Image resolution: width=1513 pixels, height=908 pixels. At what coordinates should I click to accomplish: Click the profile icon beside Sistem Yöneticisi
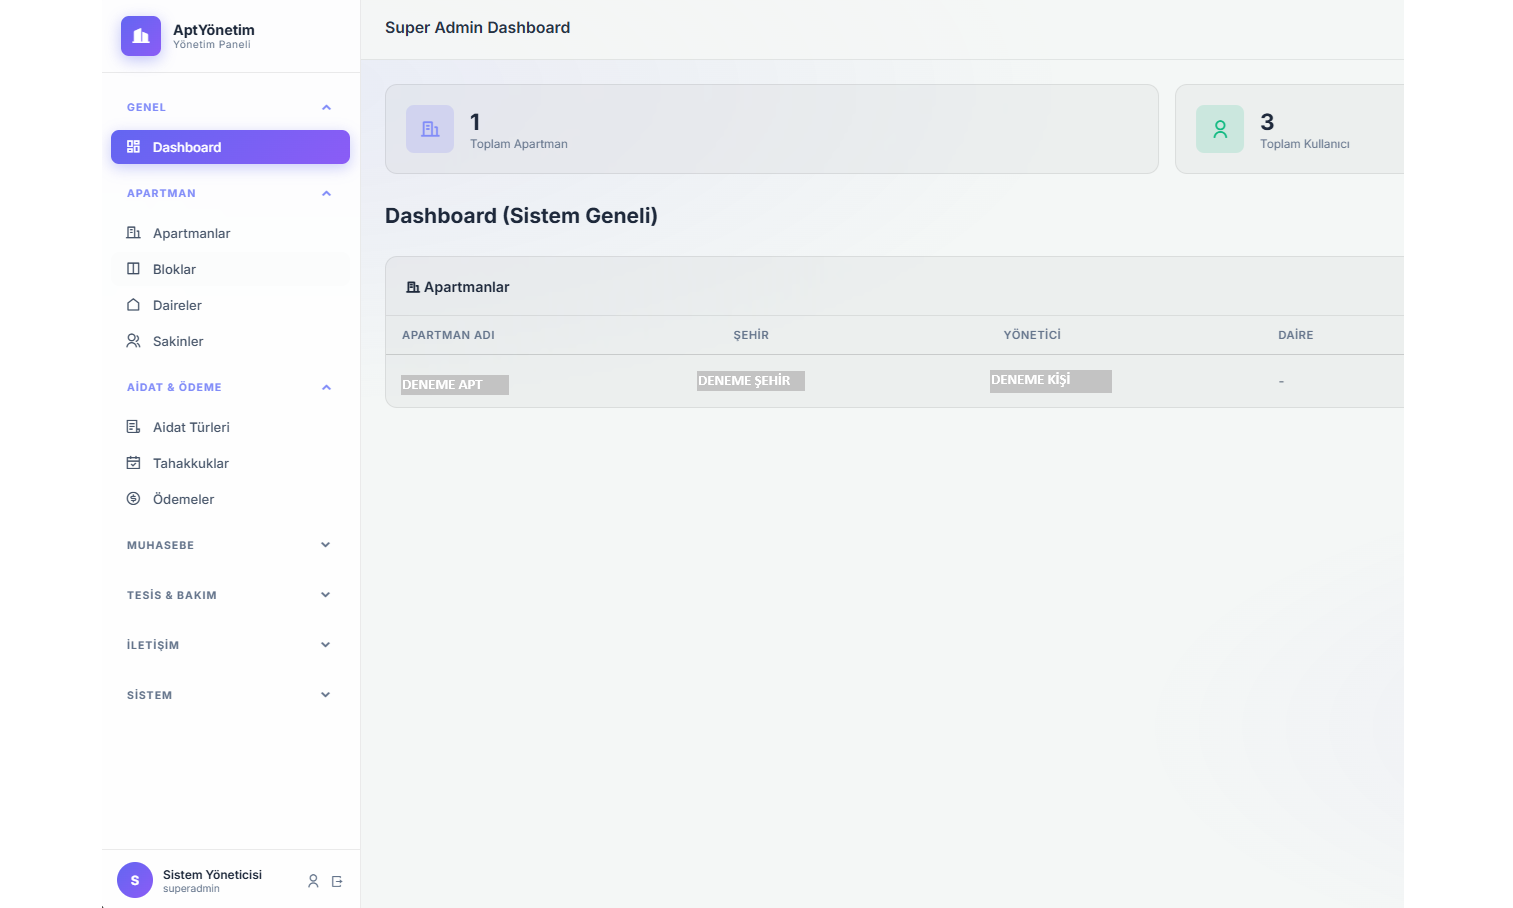point(313,881)
